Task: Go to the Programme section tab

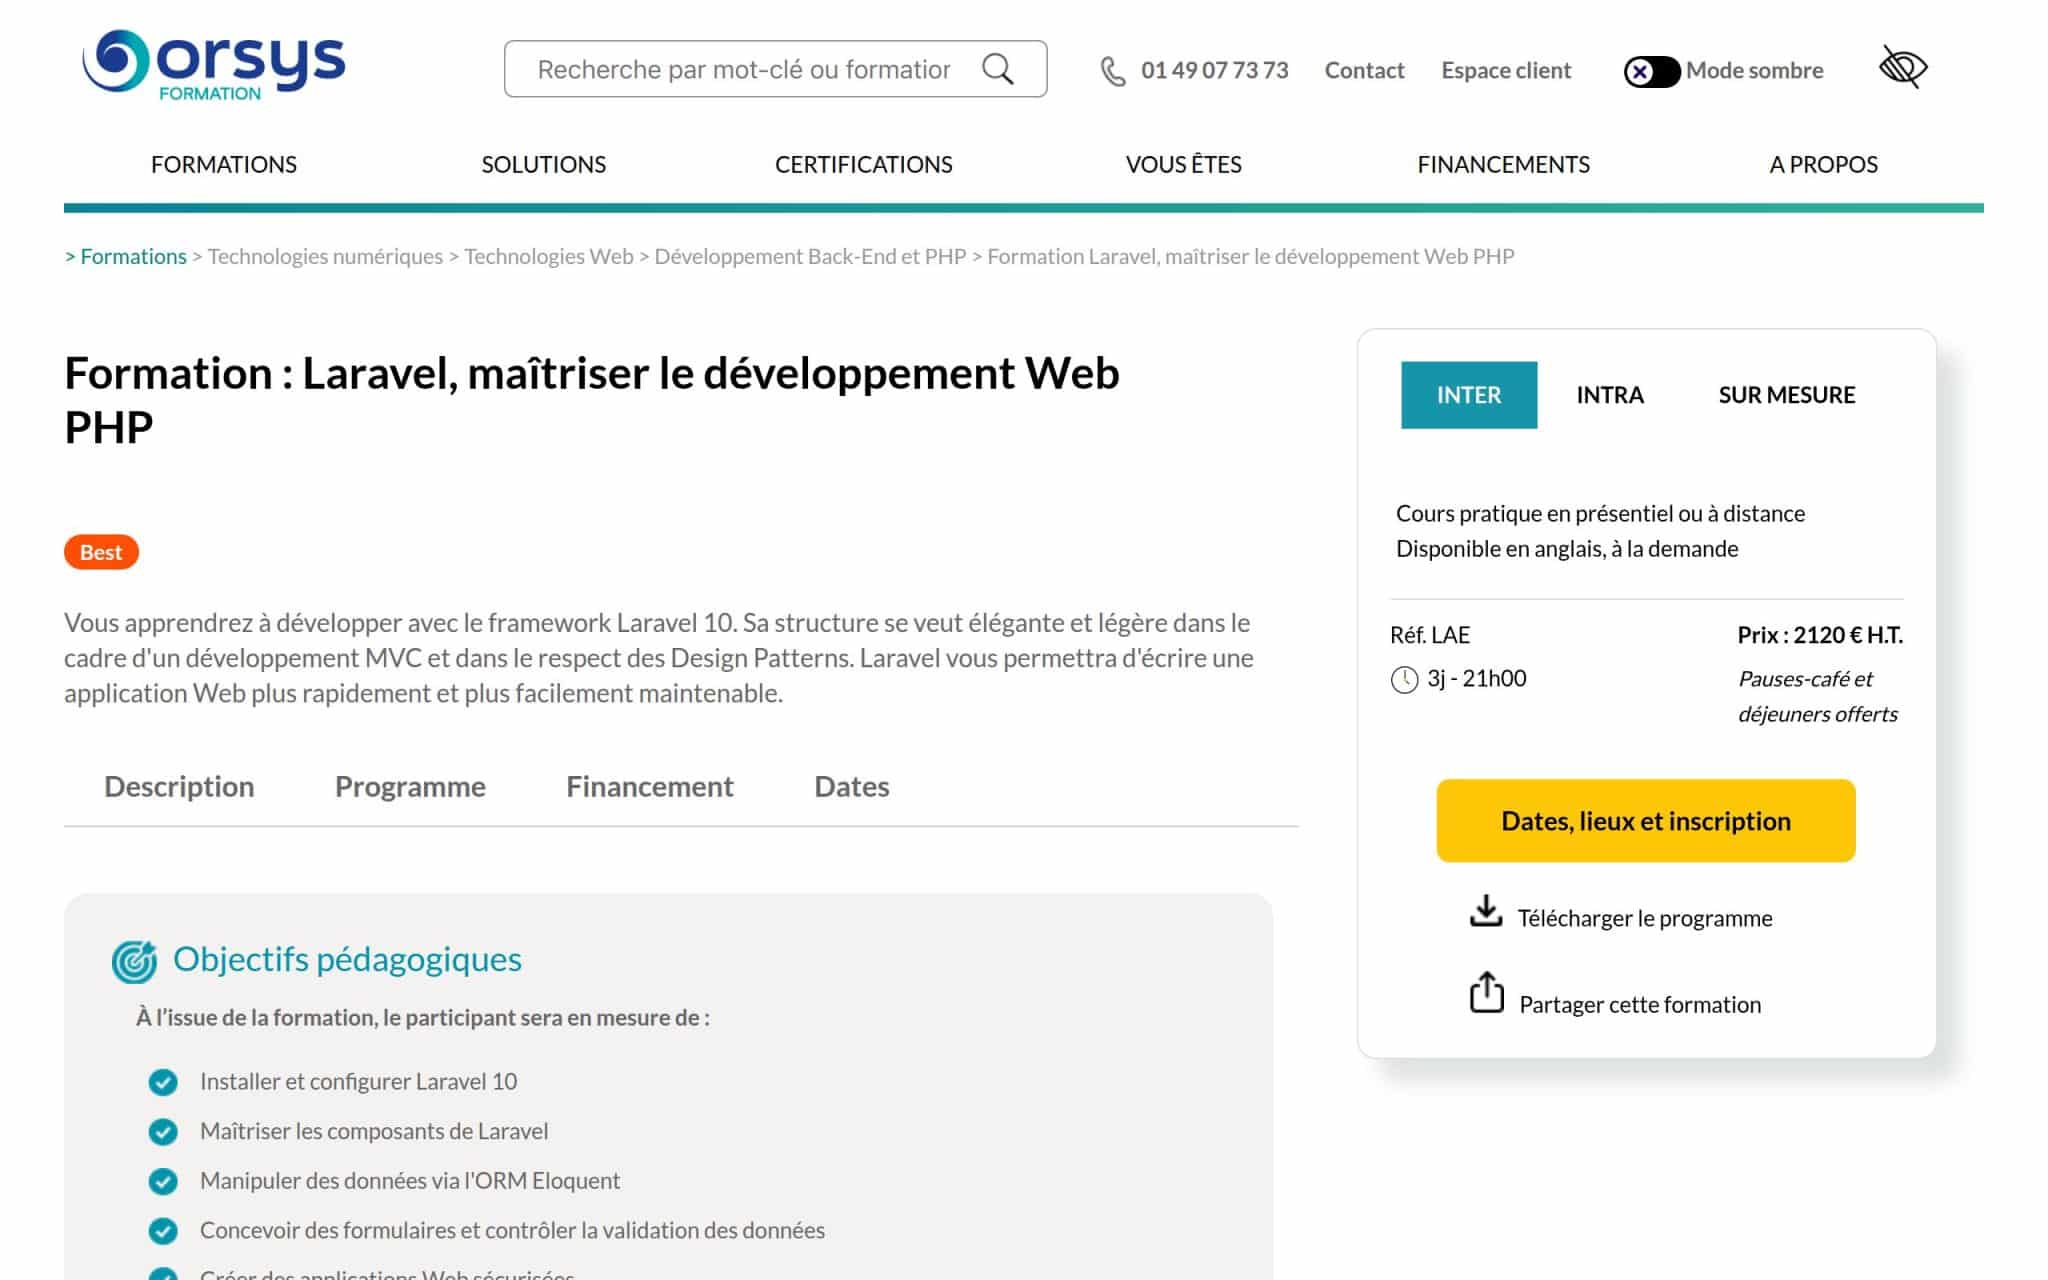Action: [410, 787]
